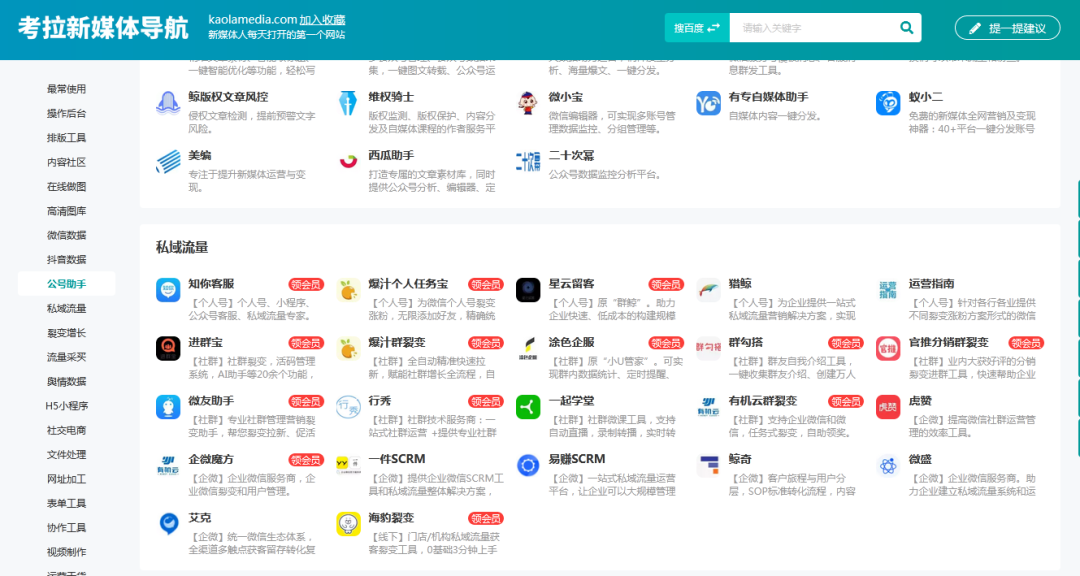Click the 行秀 circular icon
1080x576 pixels.
coord(348,407)
